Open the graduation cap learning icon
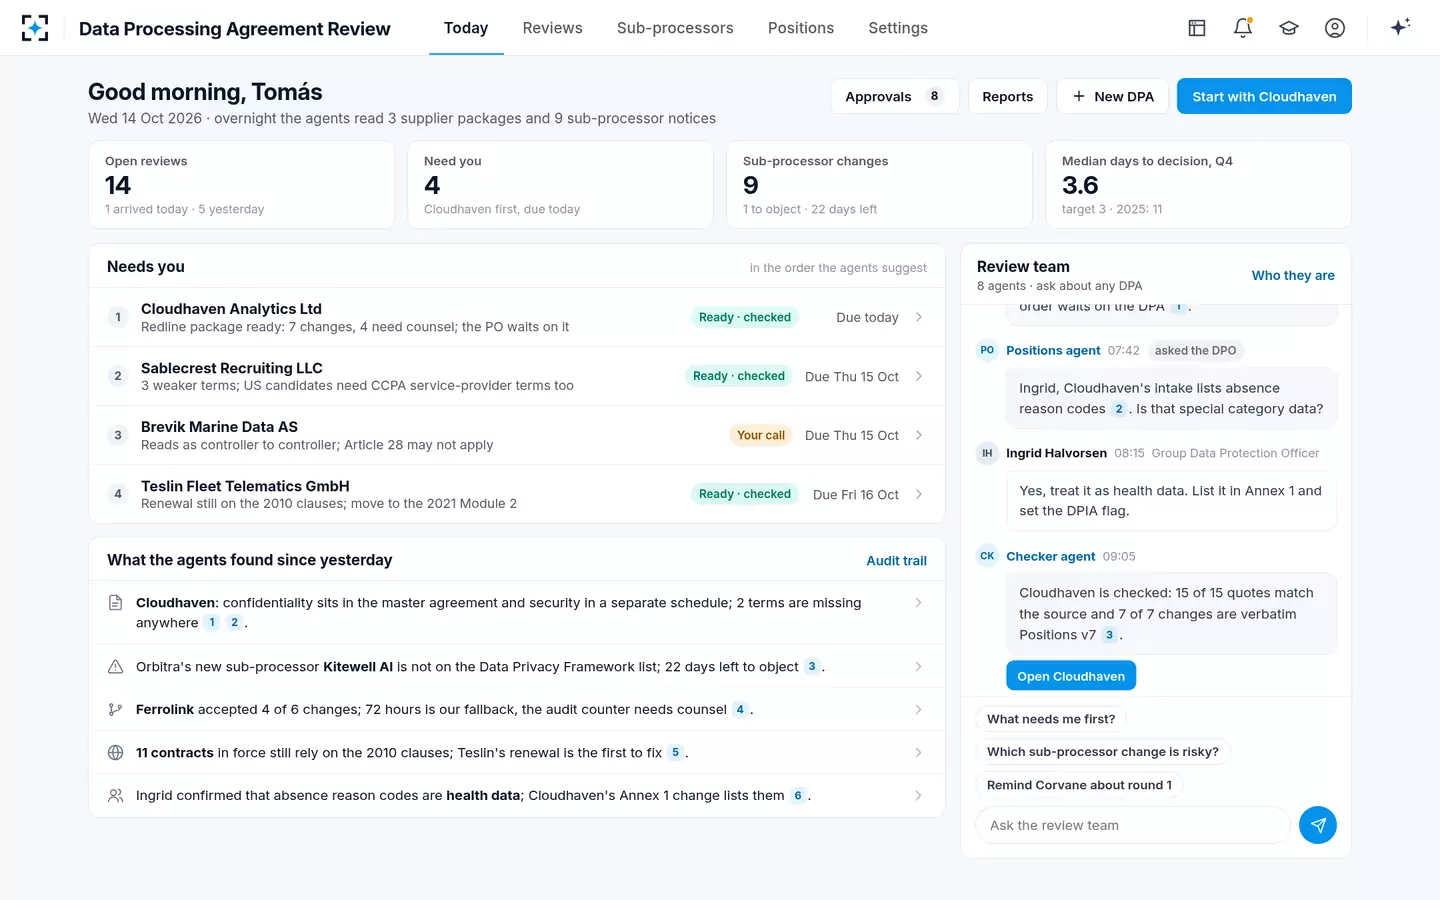 [1289, 28]
